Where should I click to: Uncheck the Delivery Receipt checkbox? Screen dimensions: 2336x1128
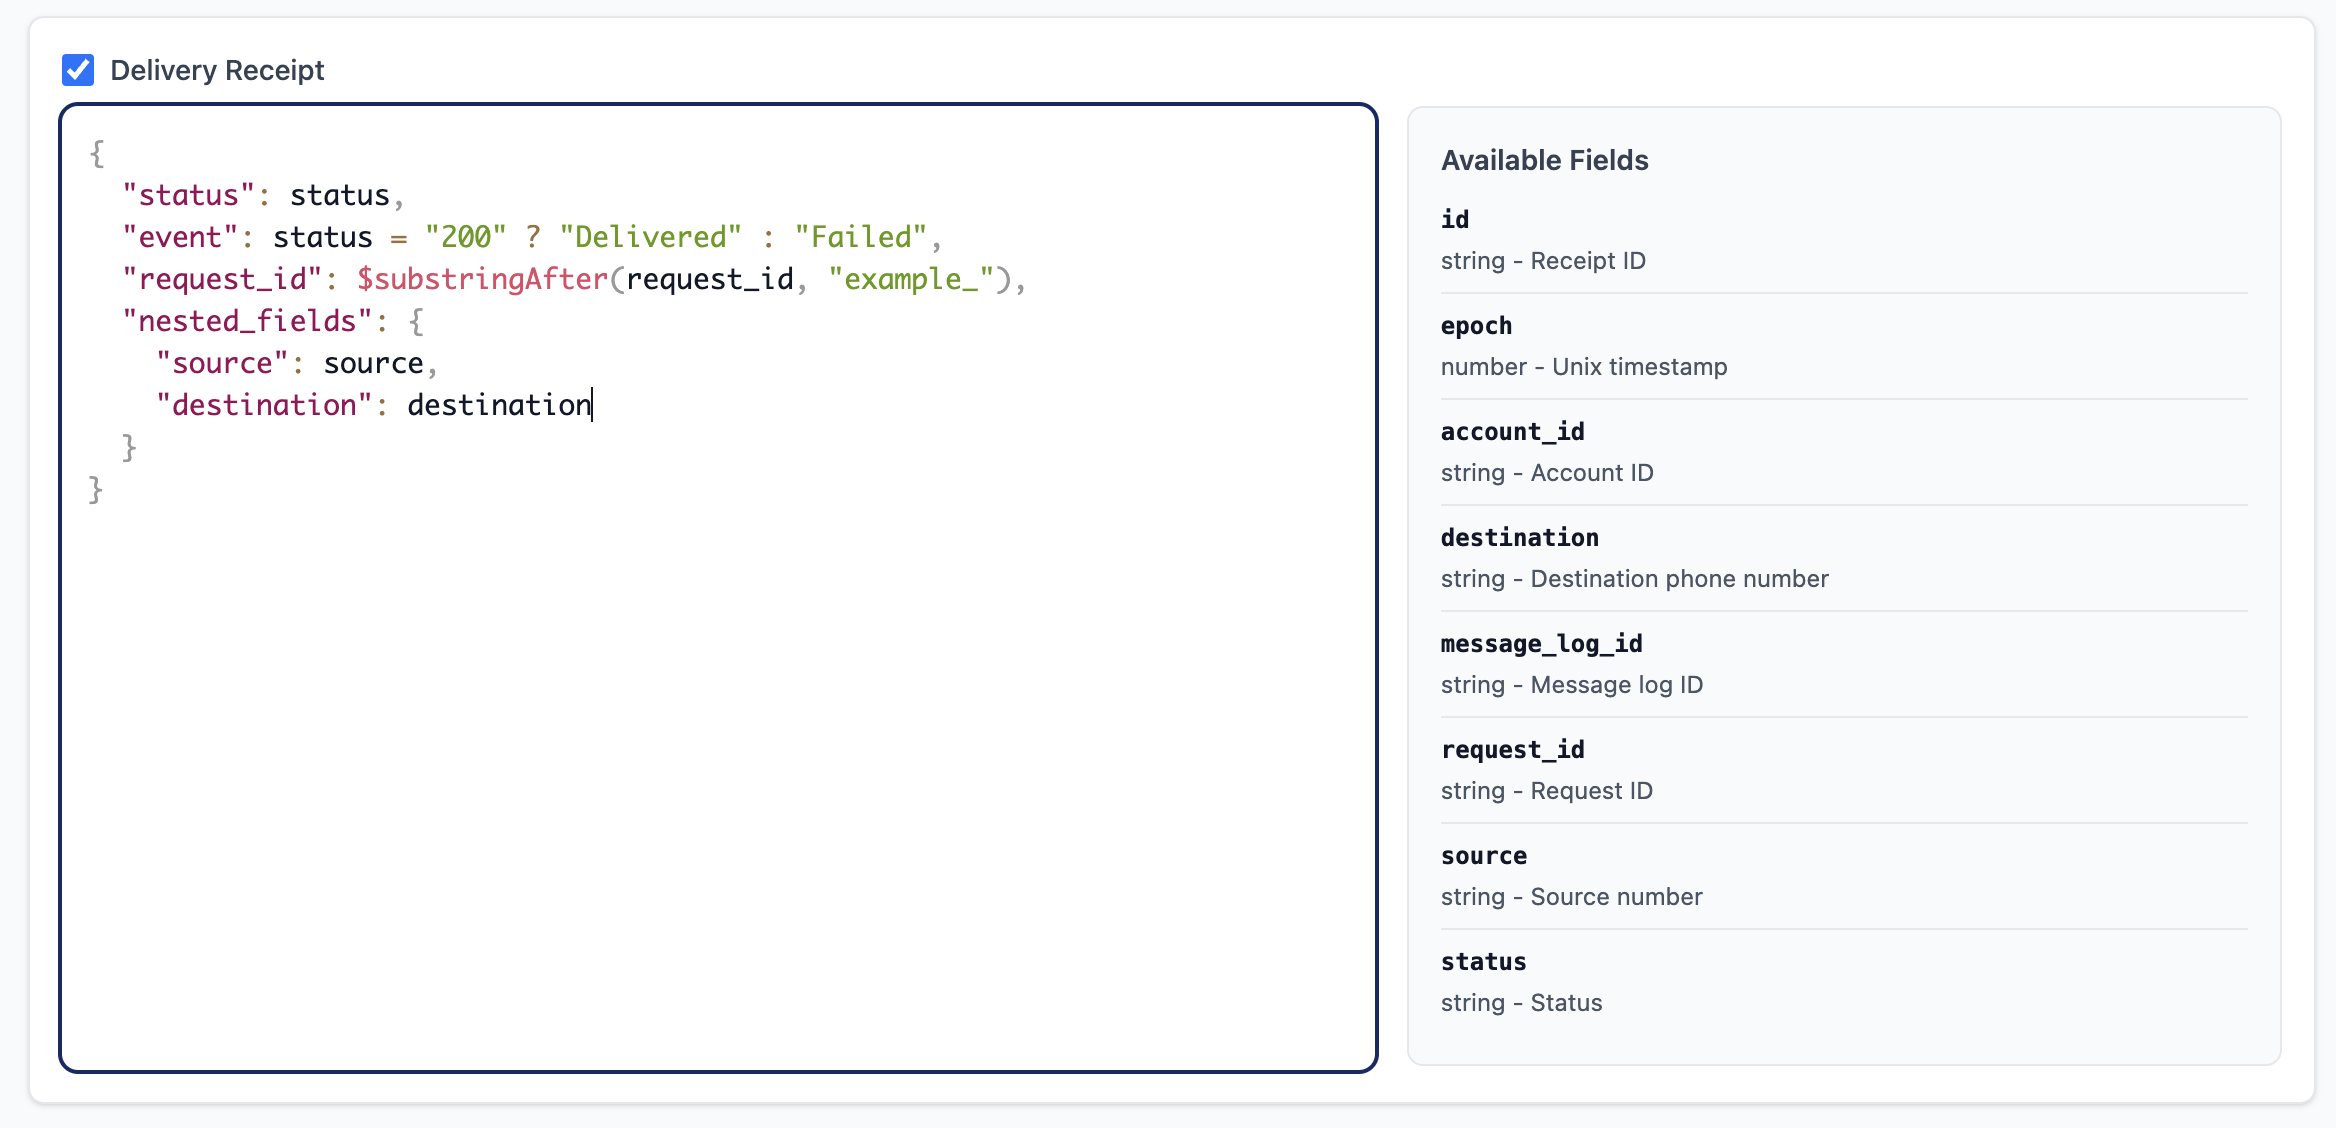click(x=78, y=70)
